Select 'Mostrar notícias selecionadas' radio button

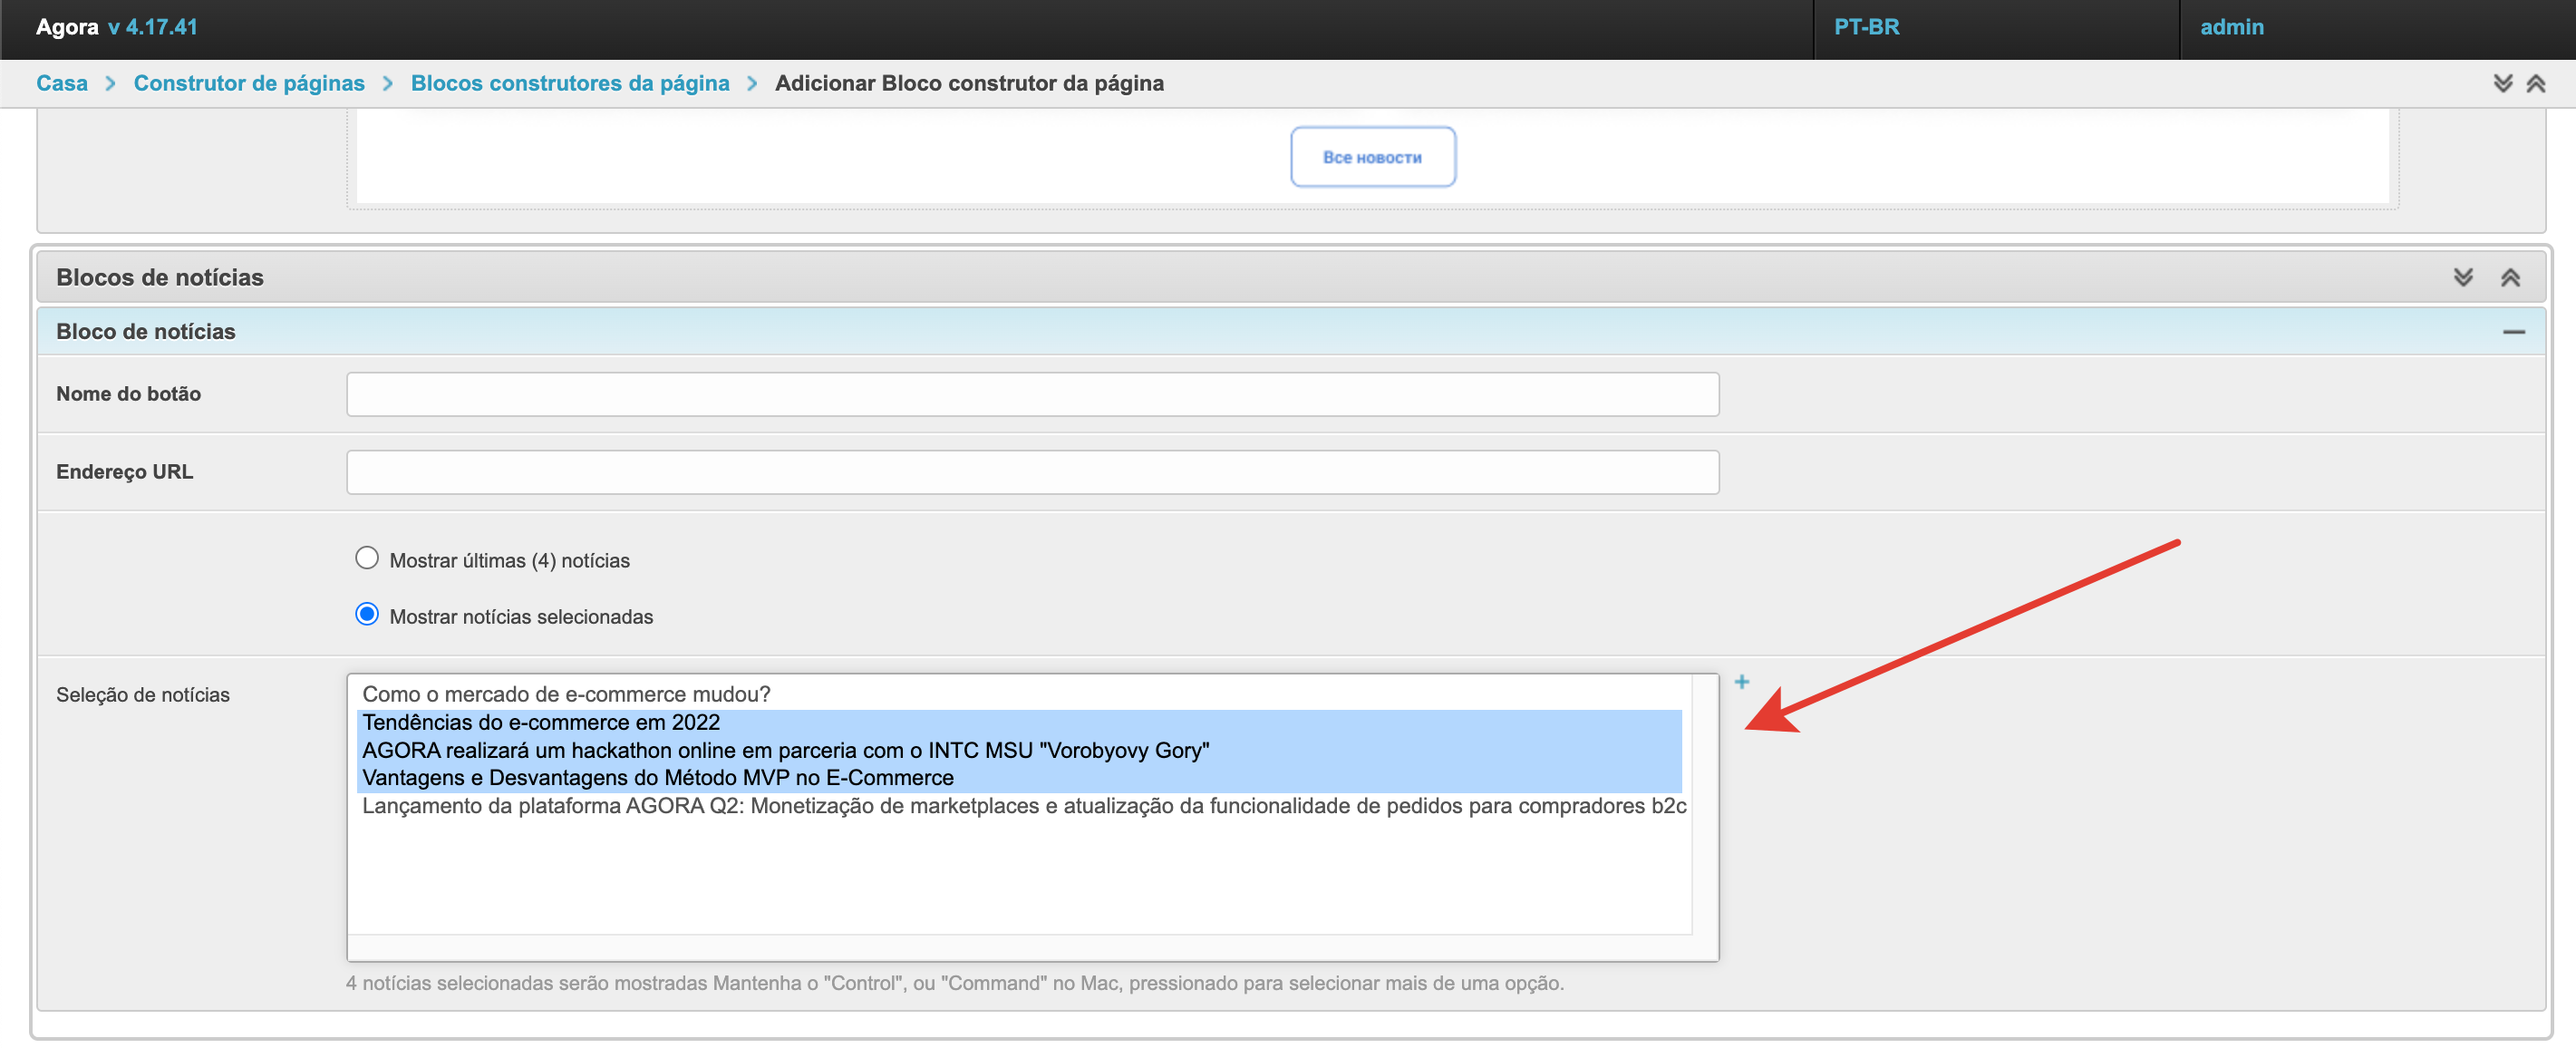coord(367,614)
